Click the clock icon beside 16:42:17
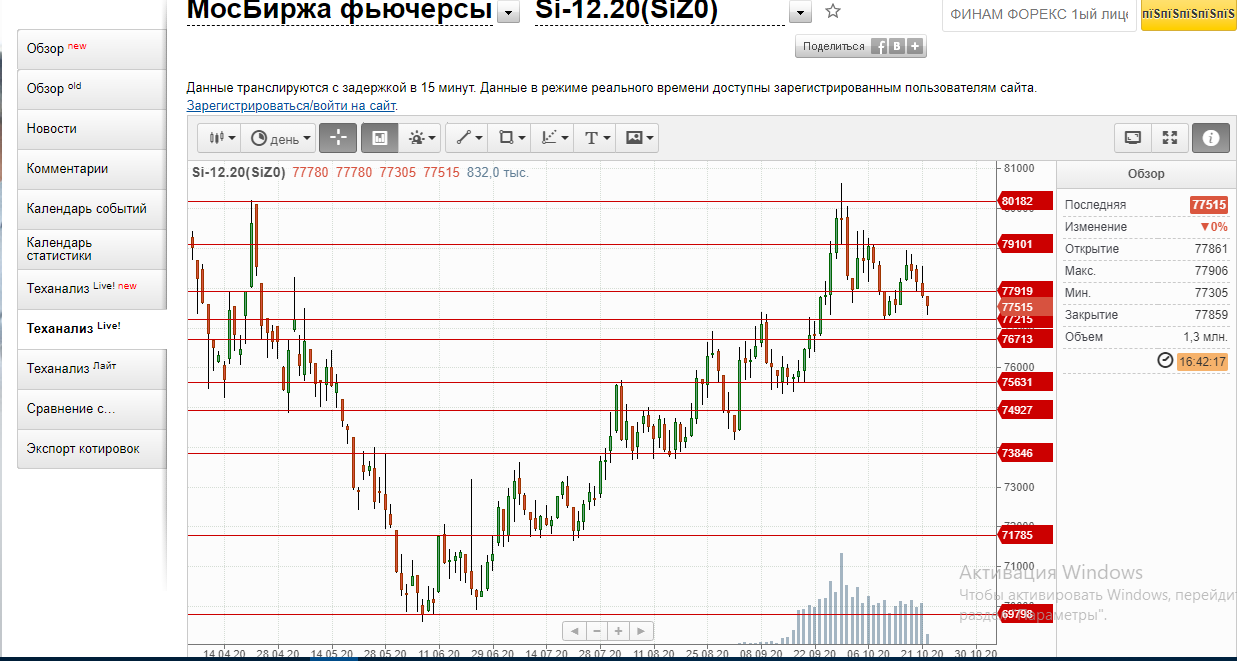1237x661 pixels. [1165, 360]
